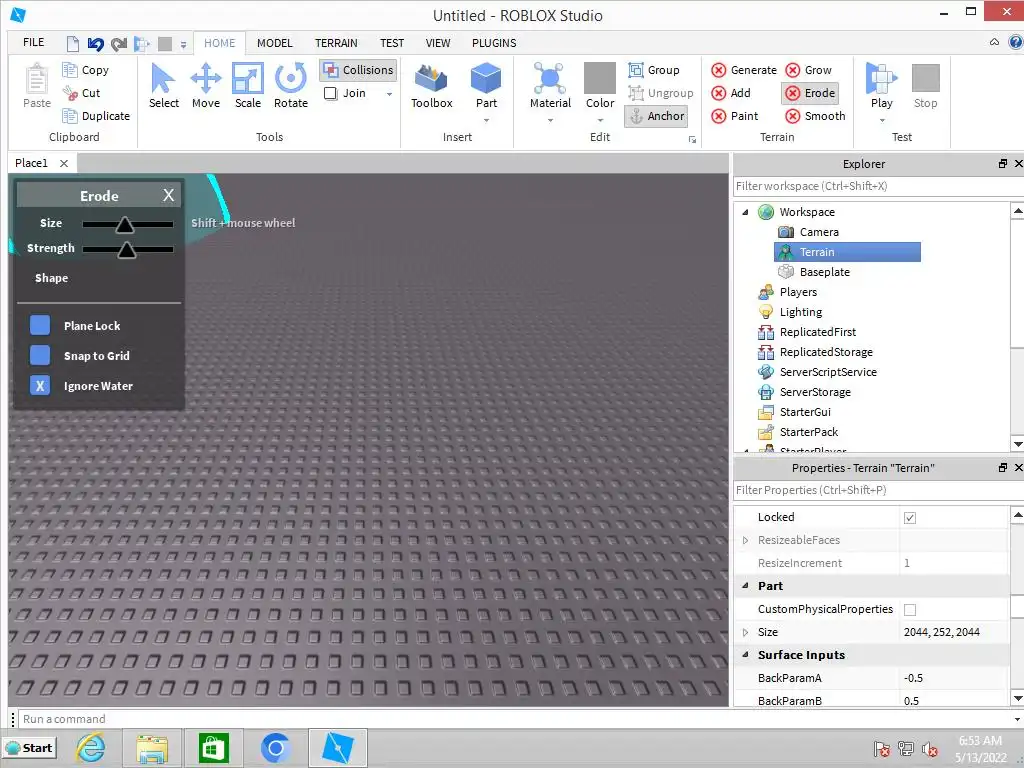1024x768 pixels.
Task: Collapse the Surface Inputs section
Action: point(745,654)
